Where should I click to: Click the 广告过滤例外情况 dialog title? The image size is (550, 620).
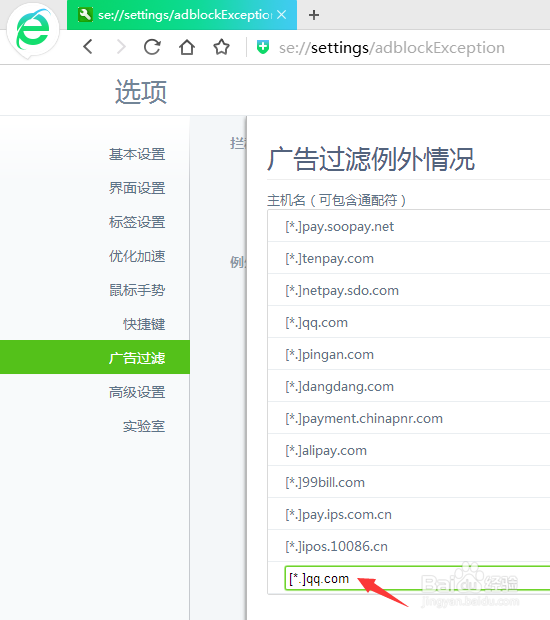[x=371, y=159]
